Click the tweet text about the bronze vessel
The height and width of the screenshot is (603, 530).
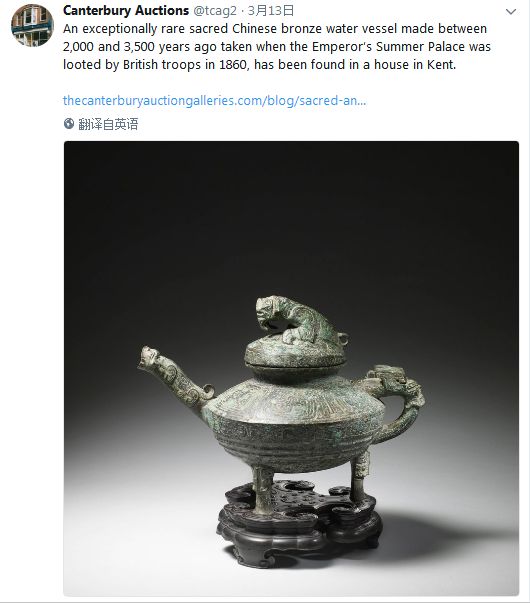pyautogui.click(x=277, y=47)
